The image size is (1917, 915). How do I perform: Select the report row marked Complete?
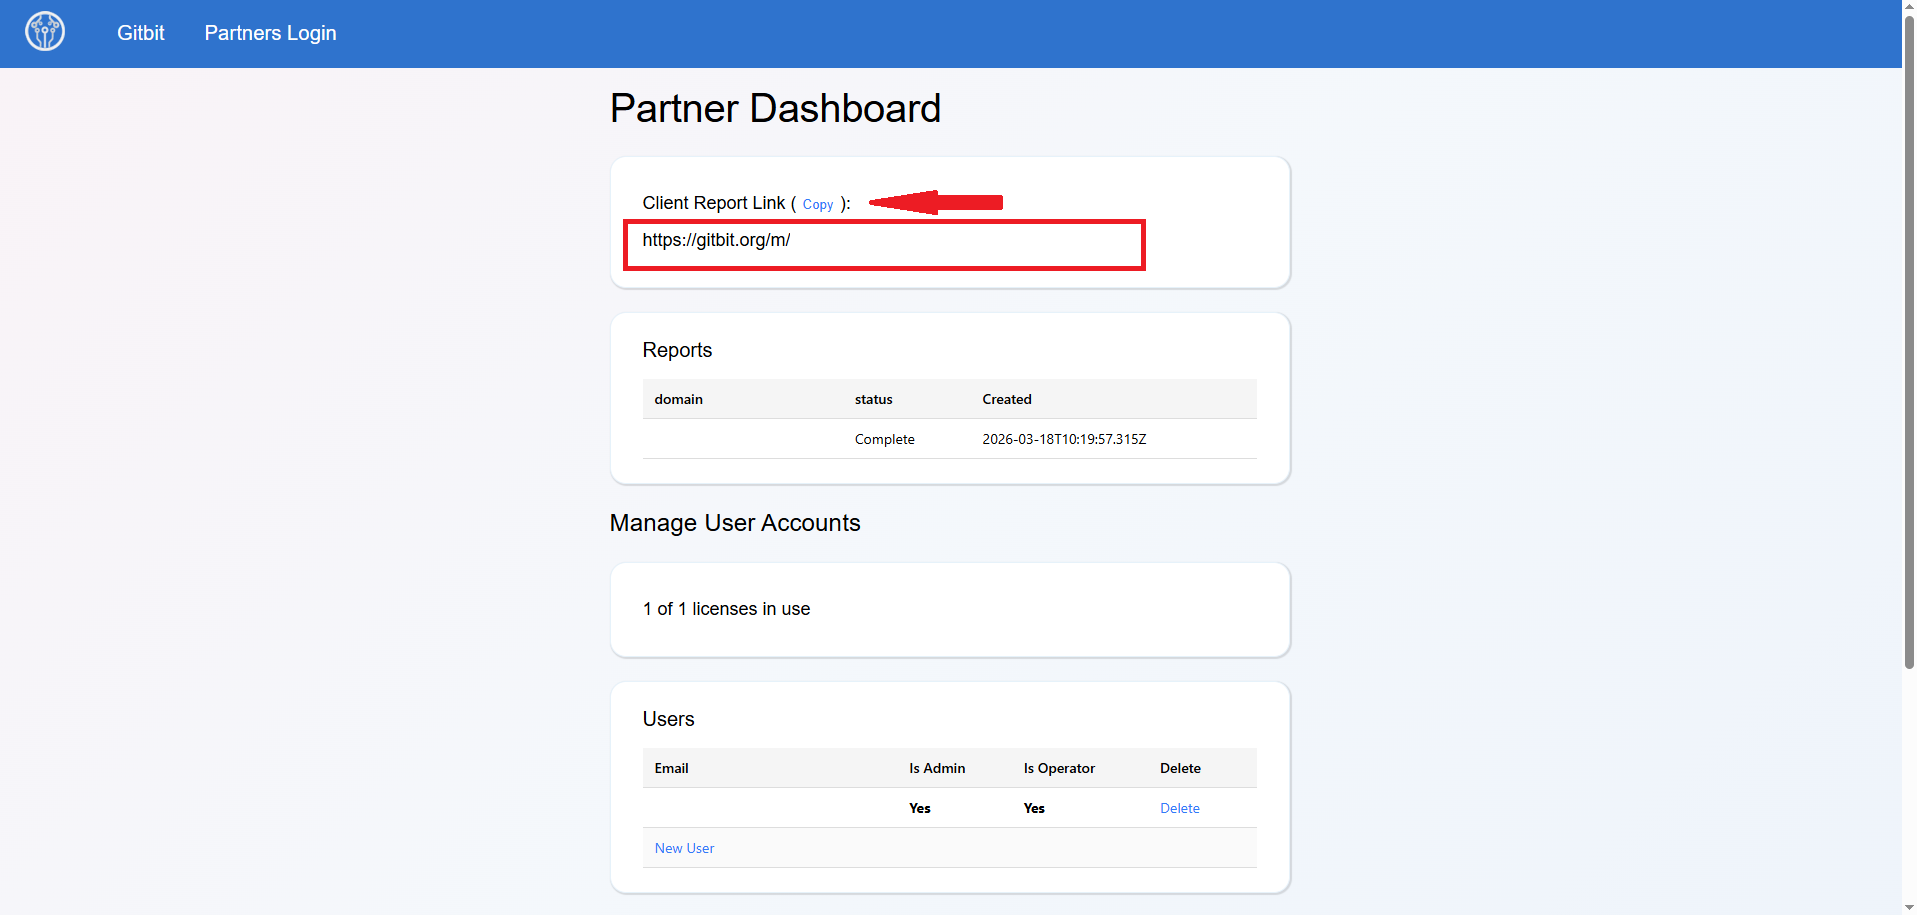[x=884, y=439]
